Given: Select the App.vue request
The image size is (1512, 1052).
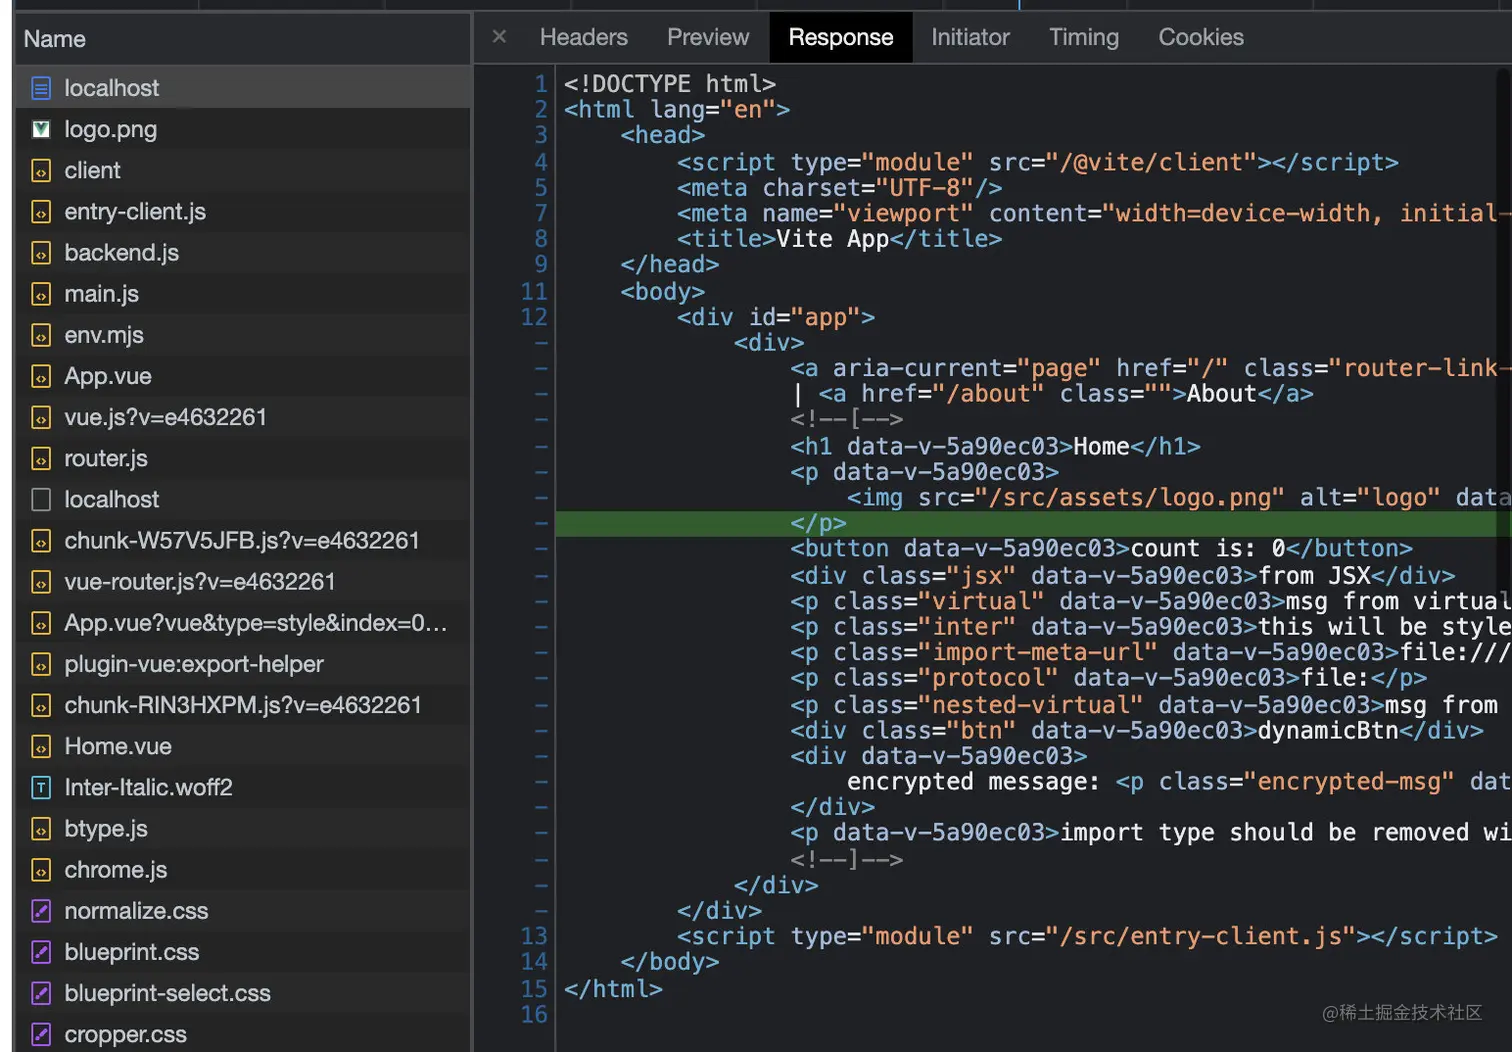Looking at the screenshot, I should tap(243, 376).
